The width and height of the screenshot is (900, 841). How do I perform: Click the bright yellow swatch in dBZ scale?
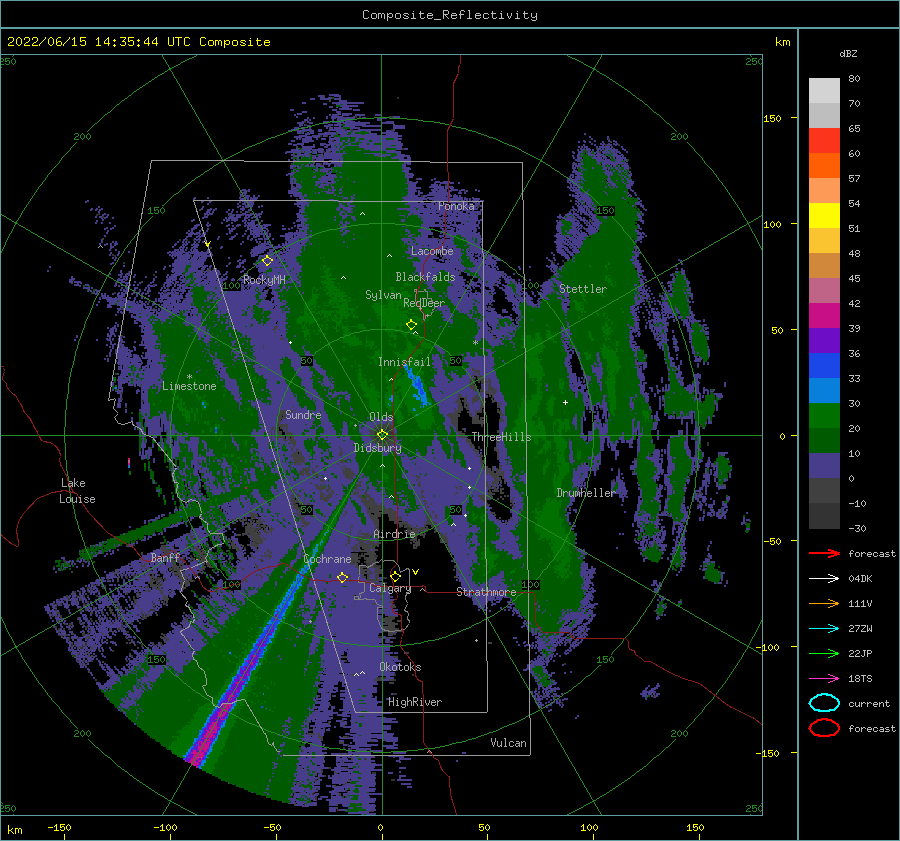pyautogui.click(x=824, y=216)
